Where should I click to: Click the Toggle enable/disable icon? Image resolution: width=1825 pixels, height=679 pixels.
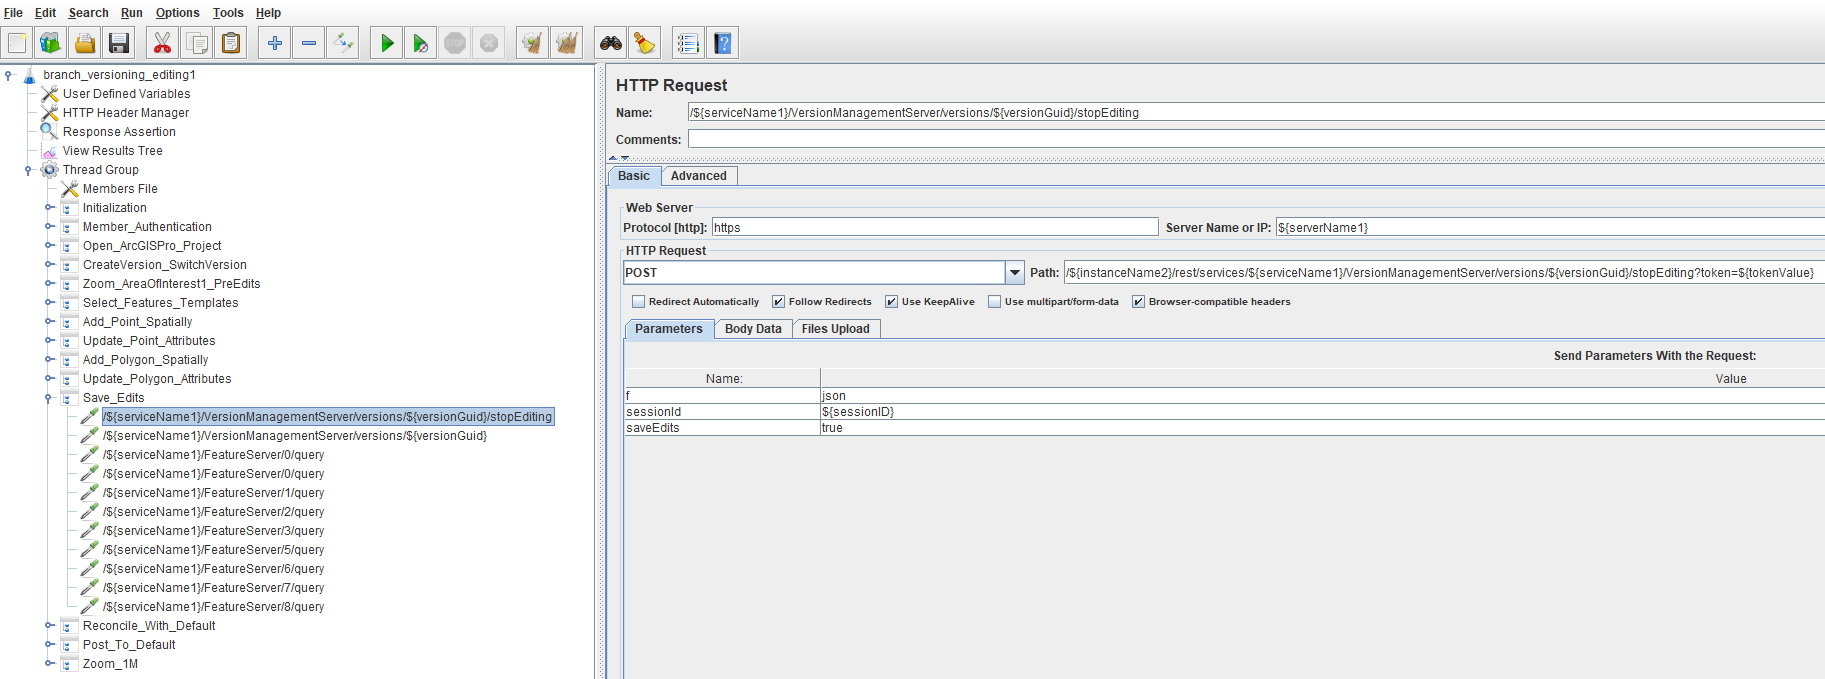pyautogui.click(x=343, y=43)
